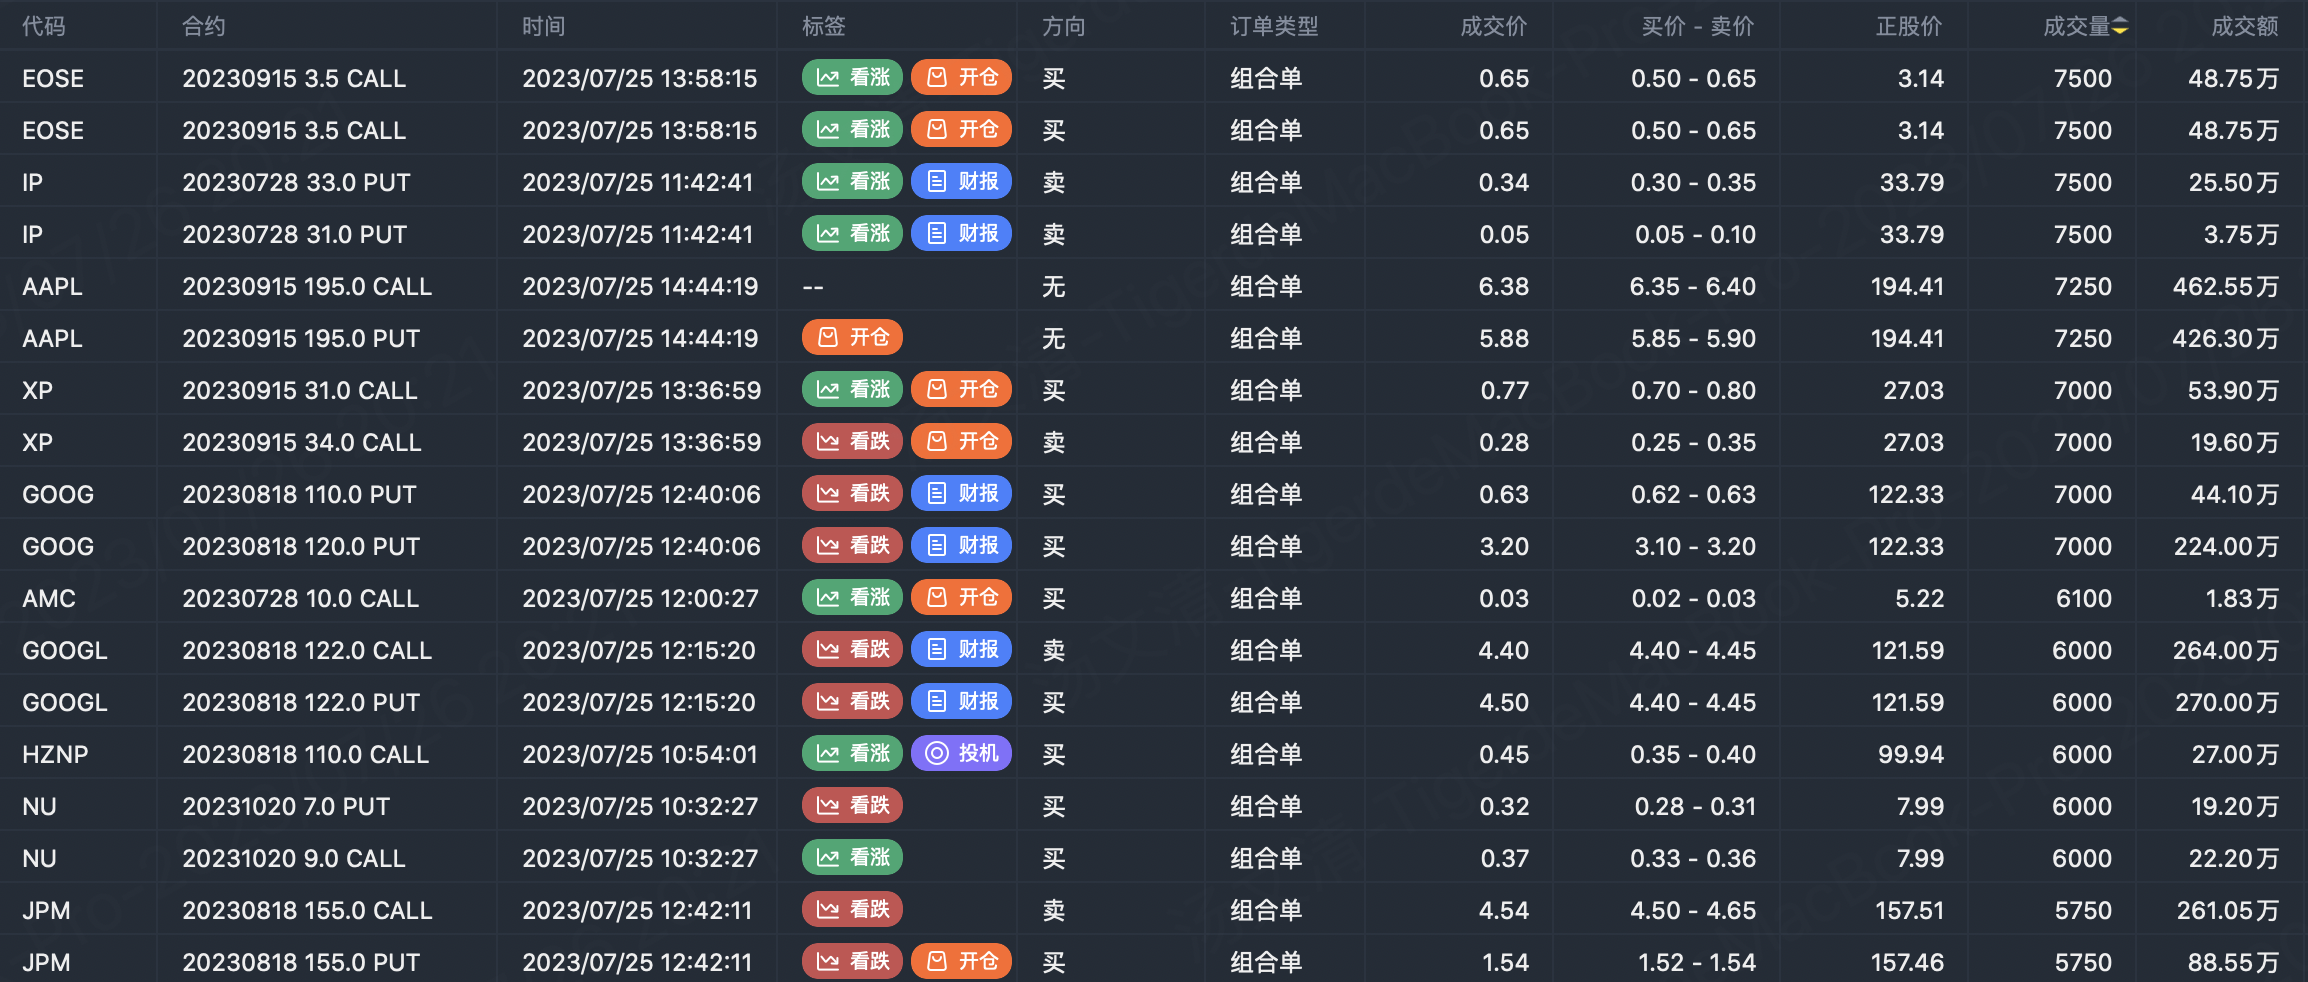This screenshot has height=982, width=2308.
Task: Click the 看涨 tag on HZNP row
Action: tap(852, 754)
